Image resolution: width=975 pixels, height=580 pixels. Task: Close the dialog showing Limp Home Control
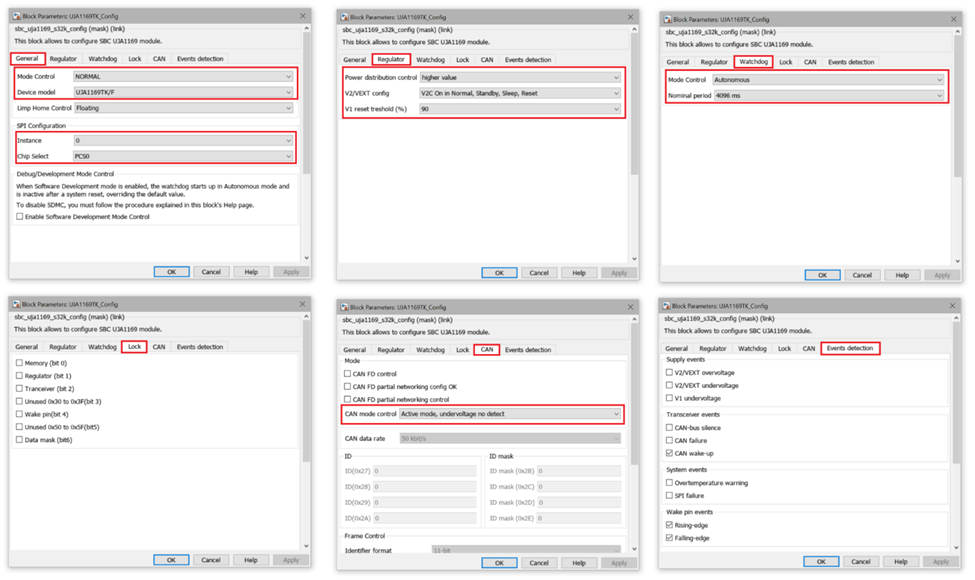[x=303, y=16]
